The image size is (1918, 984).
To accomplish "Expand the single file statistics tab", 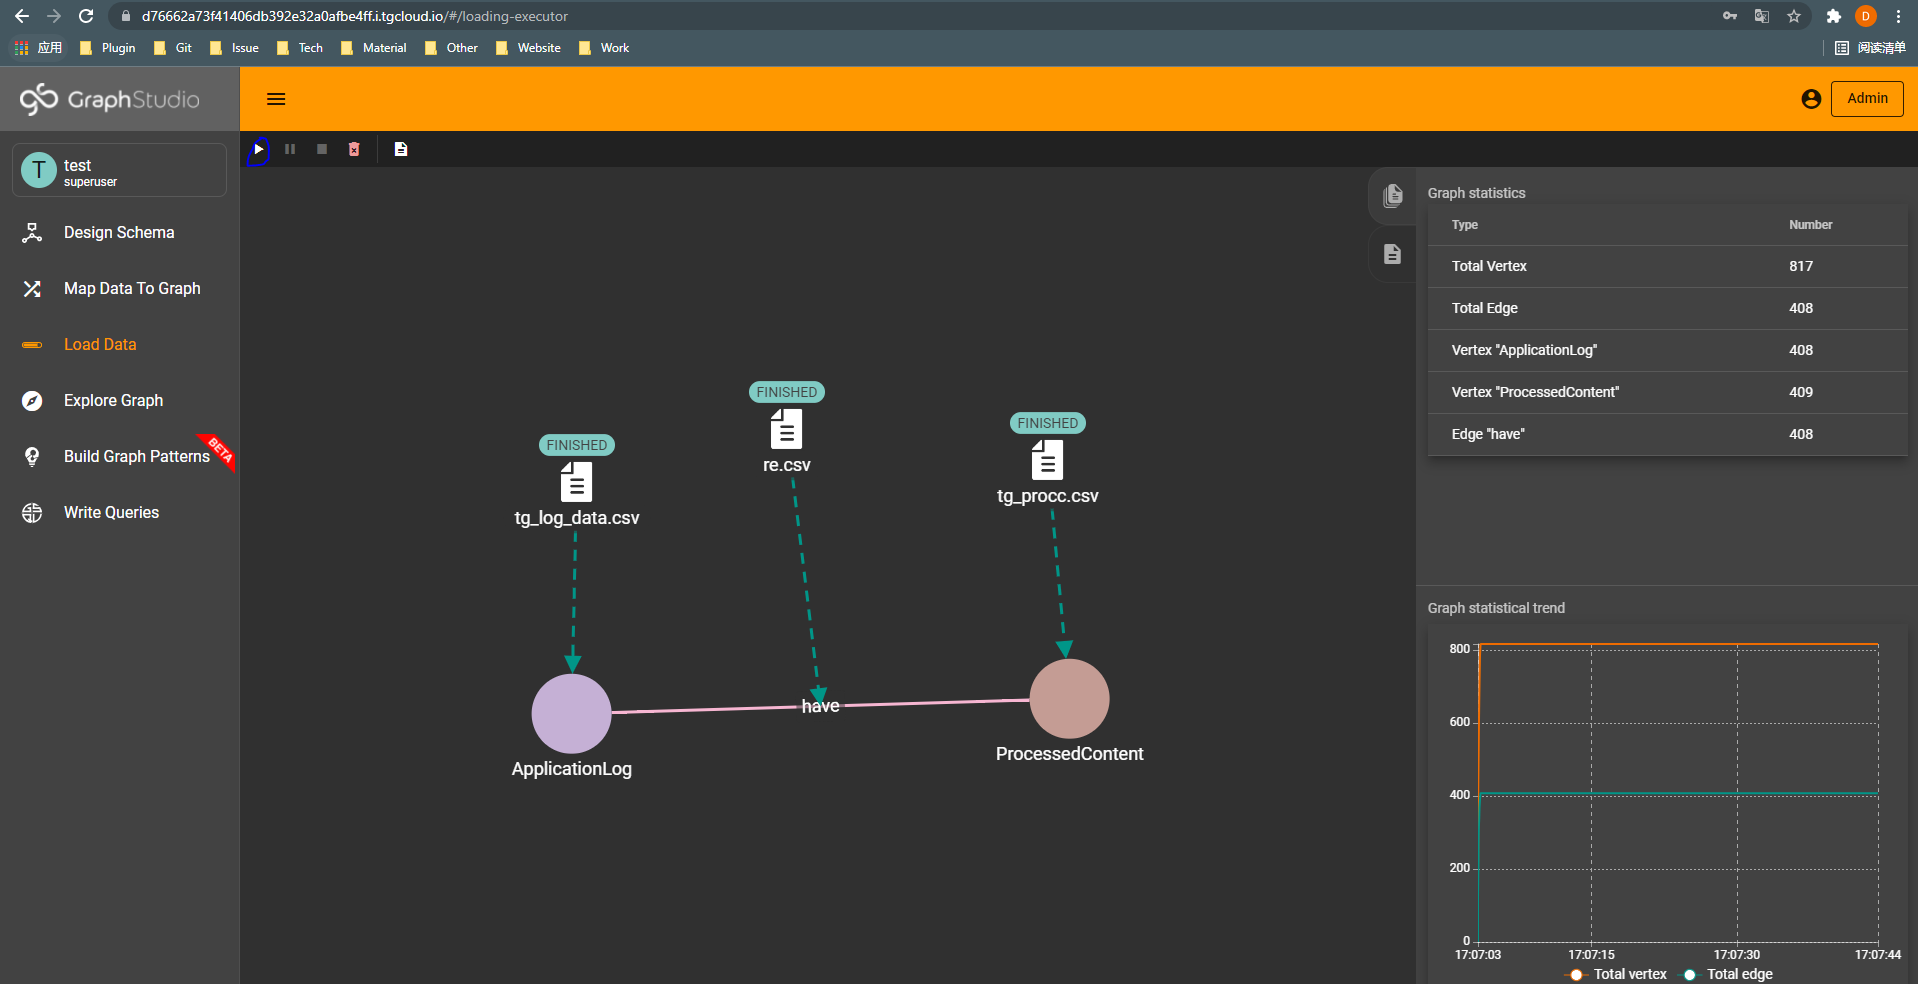I will tap(1392, 254).
